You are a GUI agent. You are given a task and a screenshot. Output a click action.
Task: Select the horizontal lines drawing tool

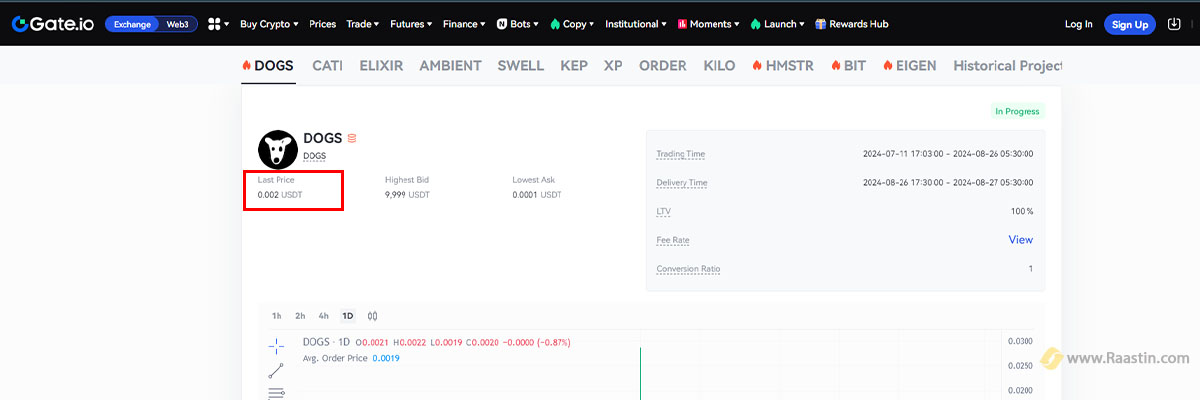pyautogui.click(x=277, y=393)
